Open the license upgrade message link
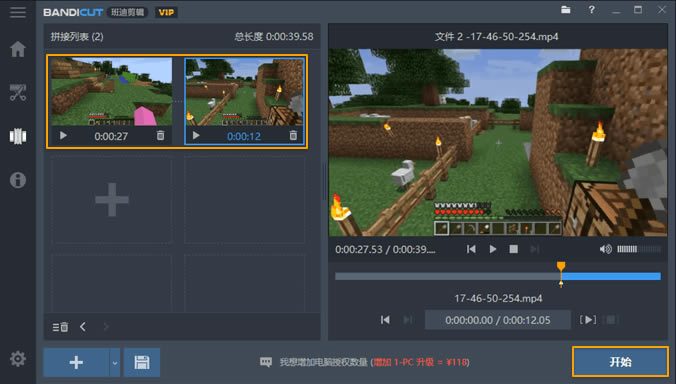This screenshot has width=676, height=384. pos(375,362)
